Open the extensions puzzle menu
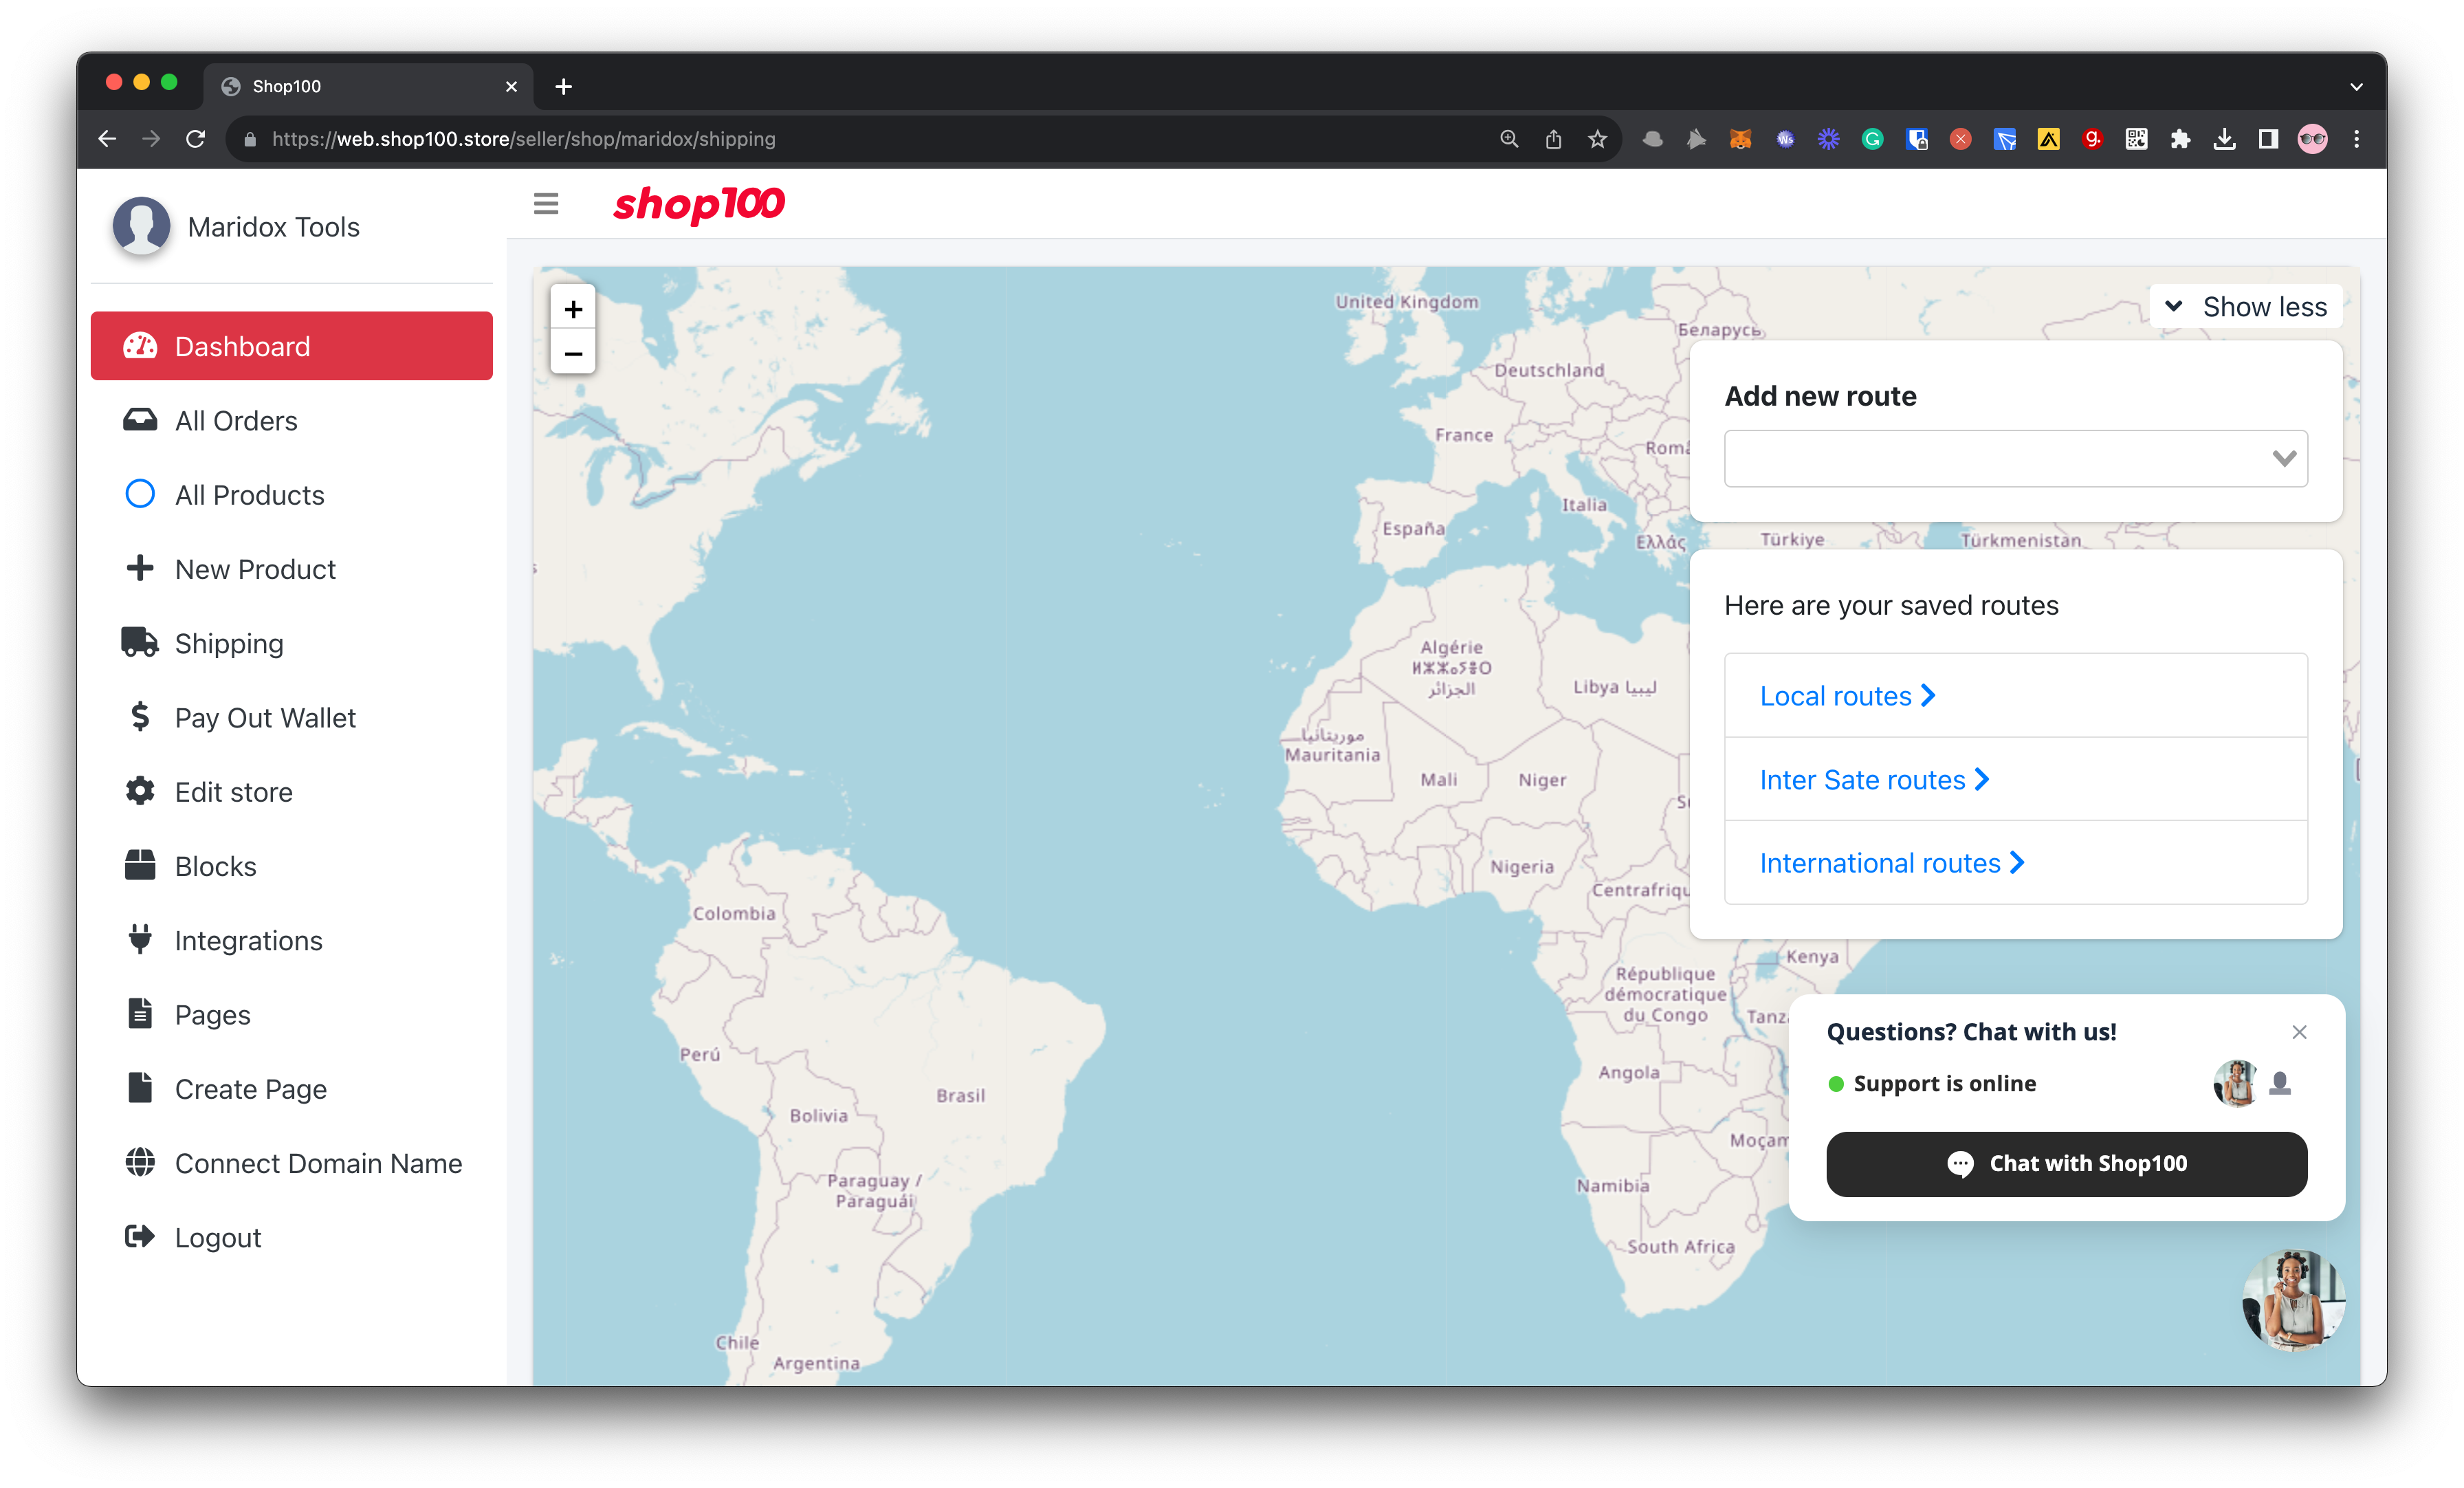2464x1488 pixels. [2181, 139]
